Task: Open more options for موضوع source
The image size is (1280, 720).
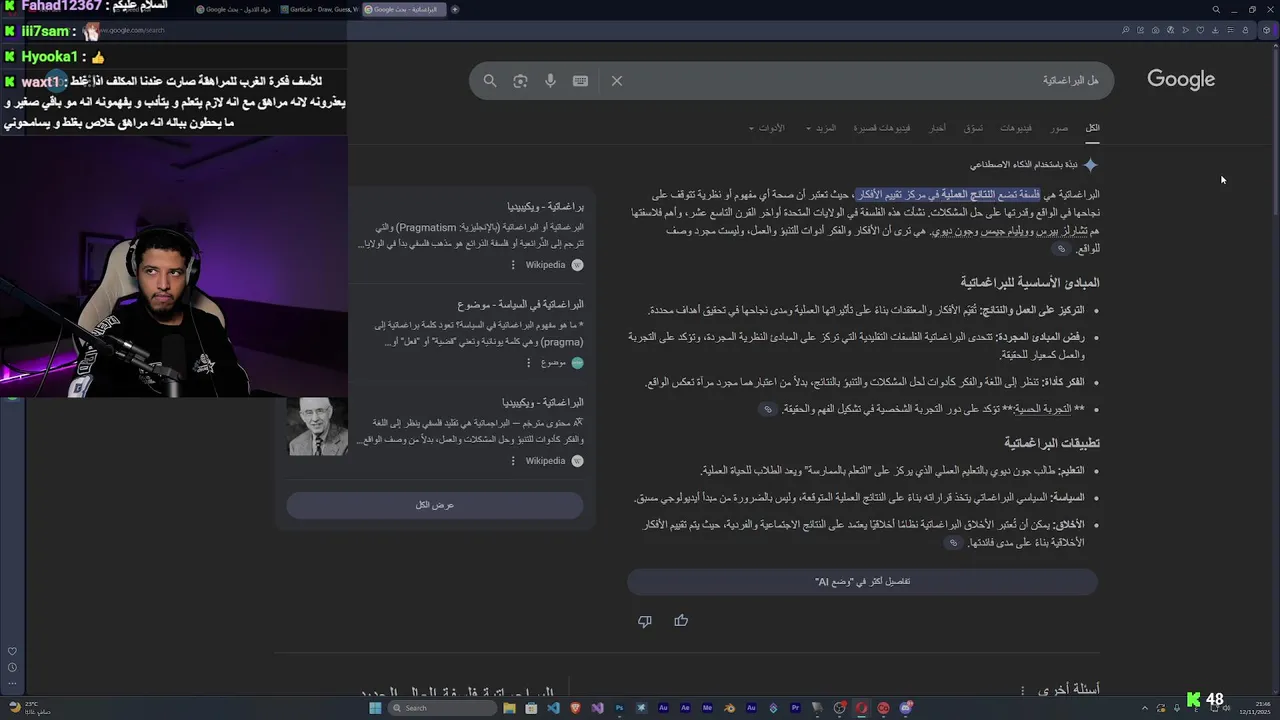Action: click(x=528, y=363)
